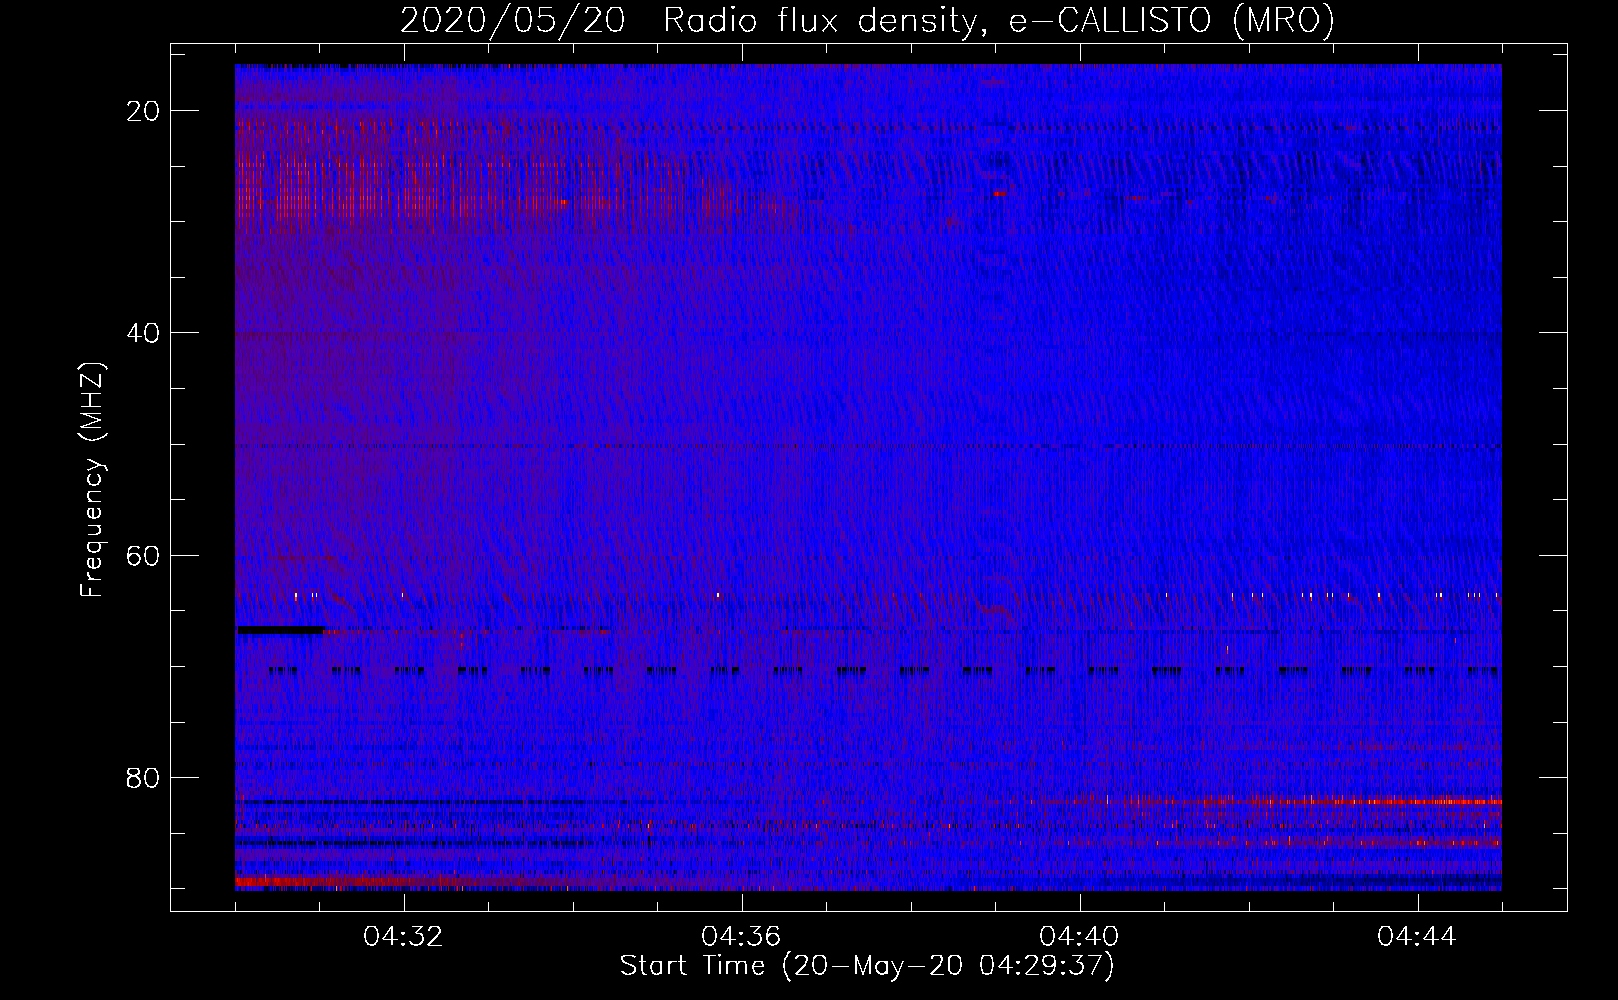Click the 'Start Time (20-May-20 04:29:37)' axis label
This screenshot has height=1000, width=1618.
coord(867,966)
